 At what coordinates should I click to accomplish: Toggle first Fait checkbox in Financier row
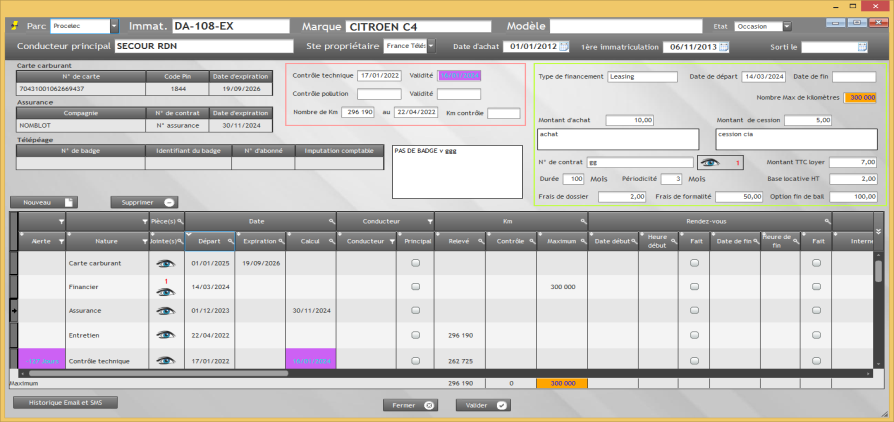(694, 287)
